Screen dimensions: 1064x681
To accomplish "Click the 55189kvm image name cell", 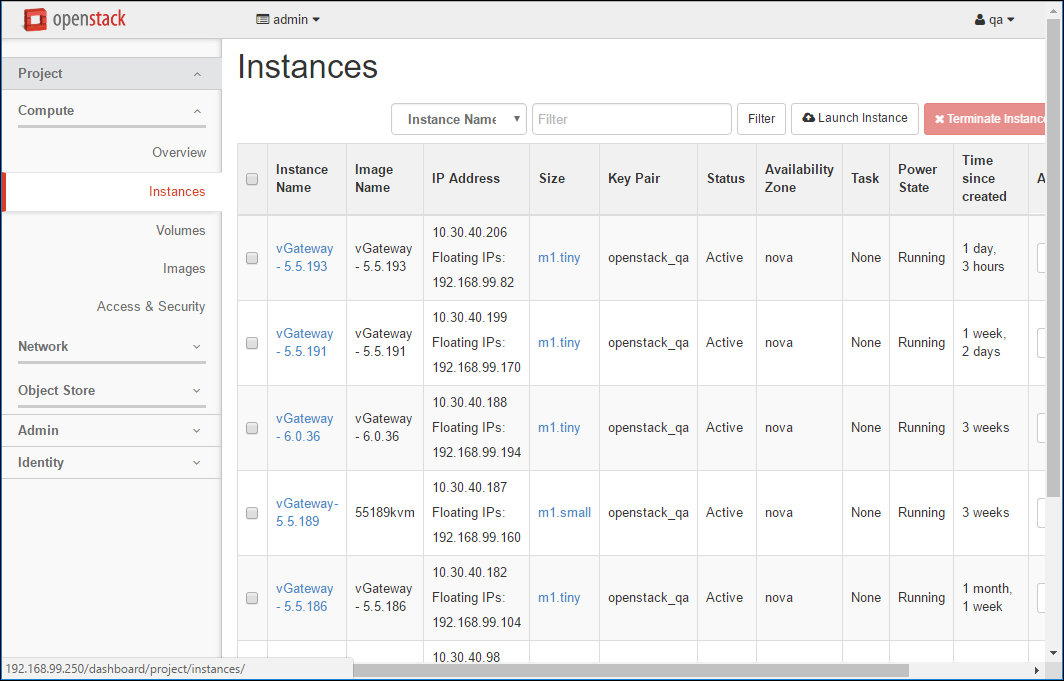I will pos(385,512).
